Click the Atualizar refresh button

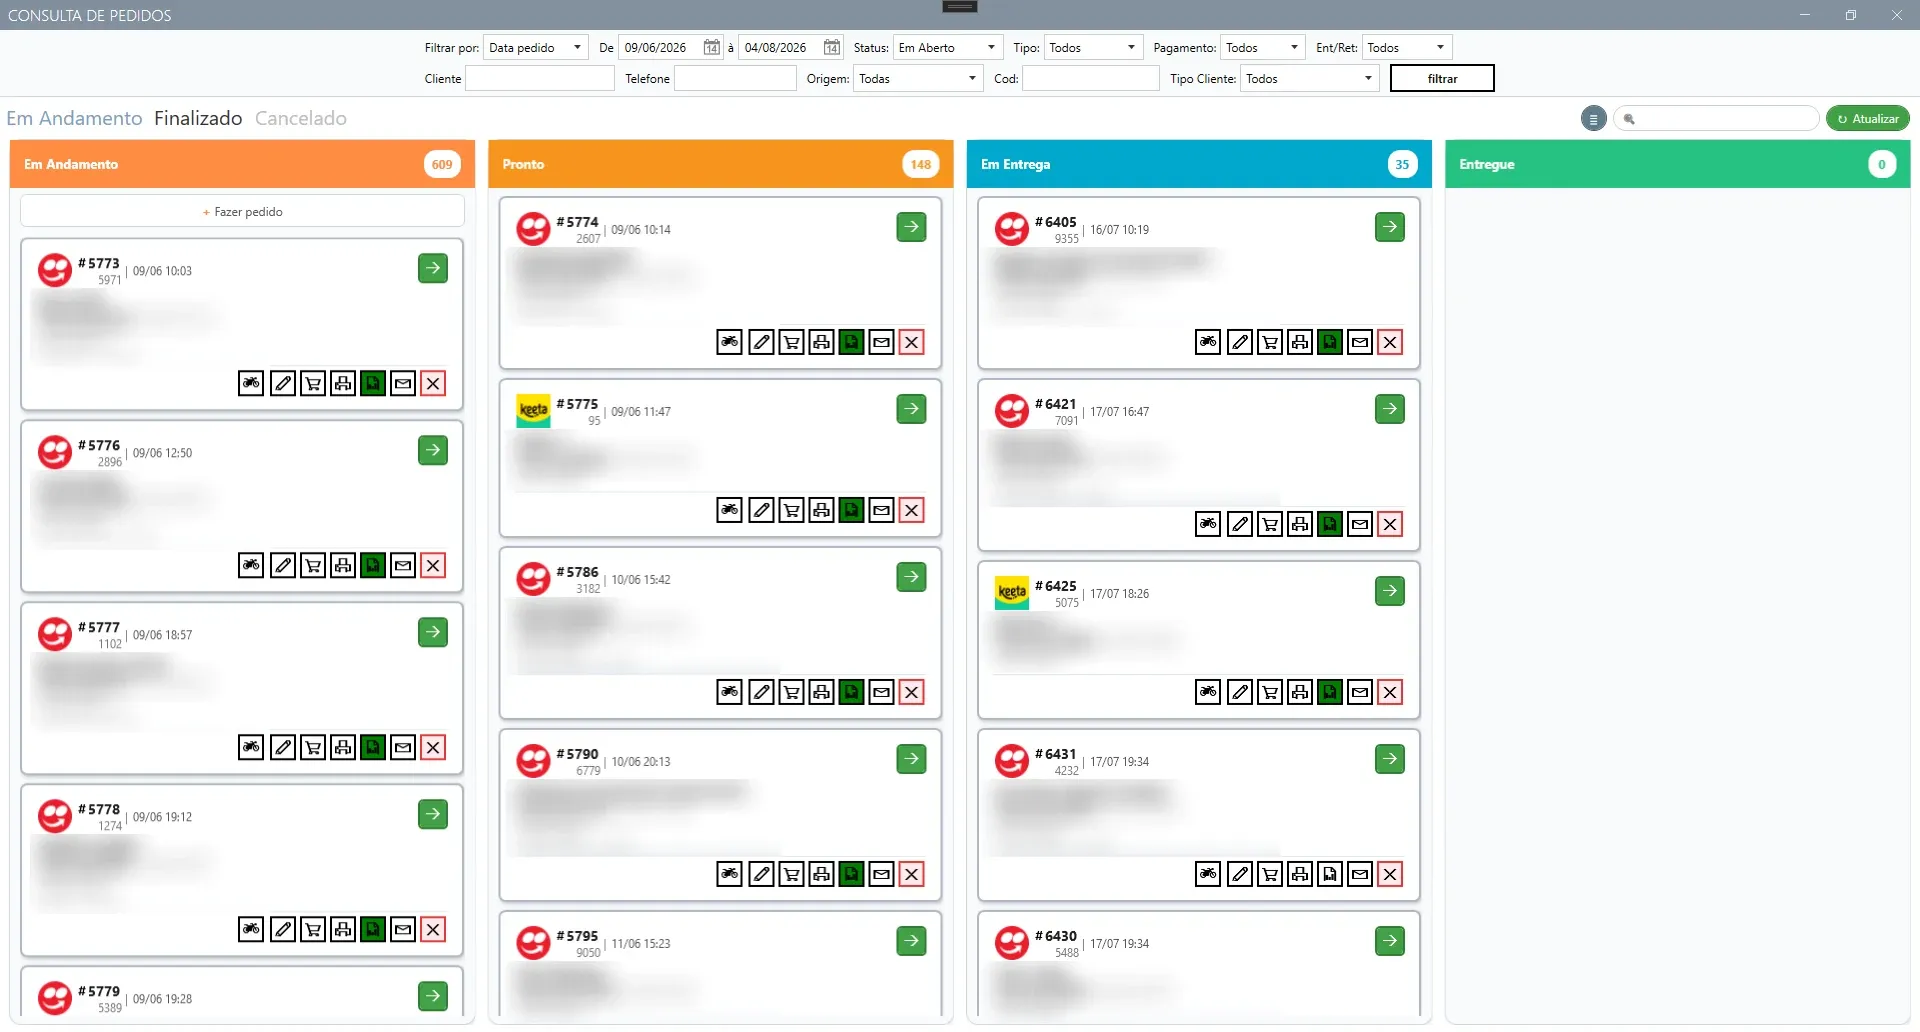click(x=1868, y=119)
